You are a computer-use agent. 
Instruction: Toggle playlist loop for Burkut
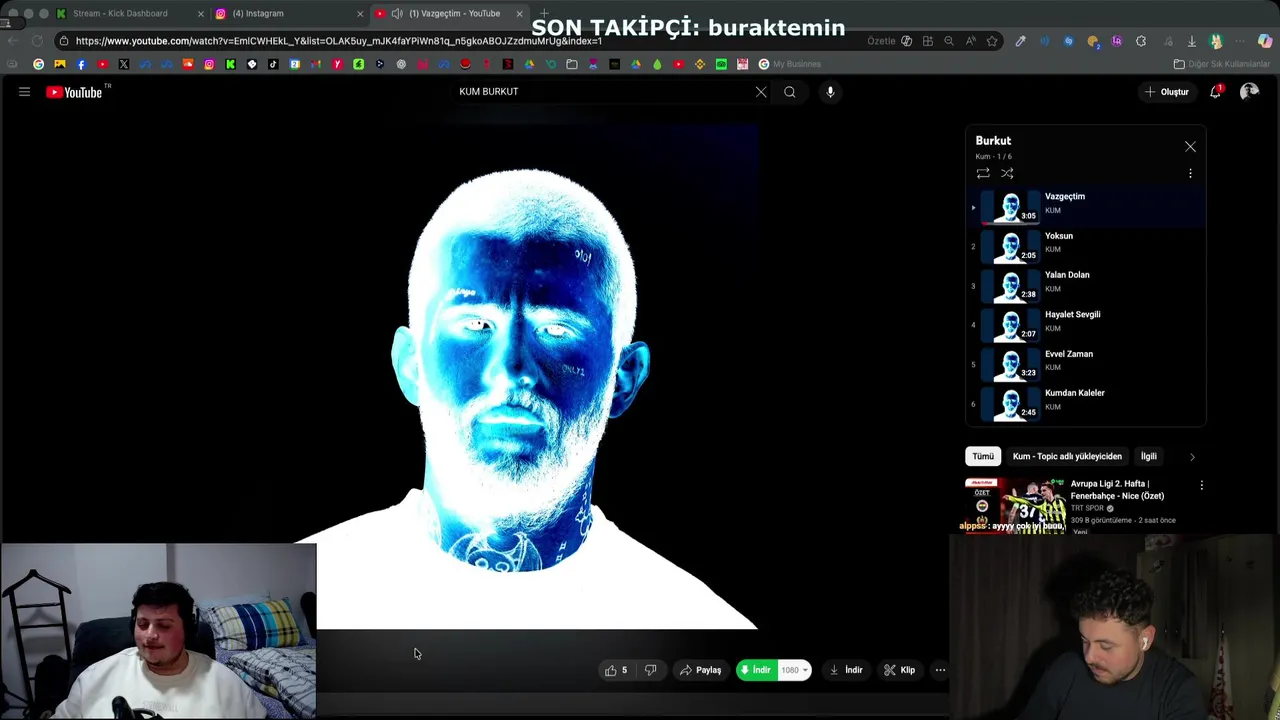(983, 173)
